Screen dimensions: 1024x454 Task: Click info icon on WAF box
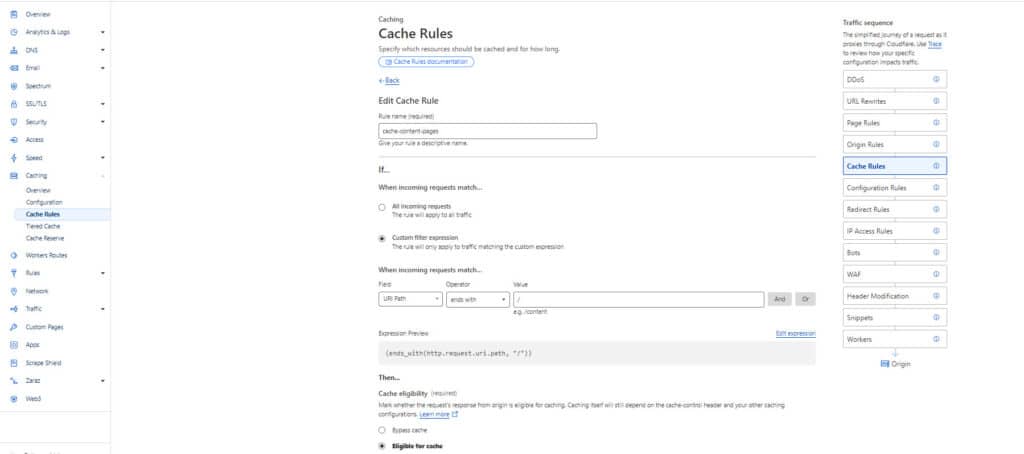coord(936,274)
